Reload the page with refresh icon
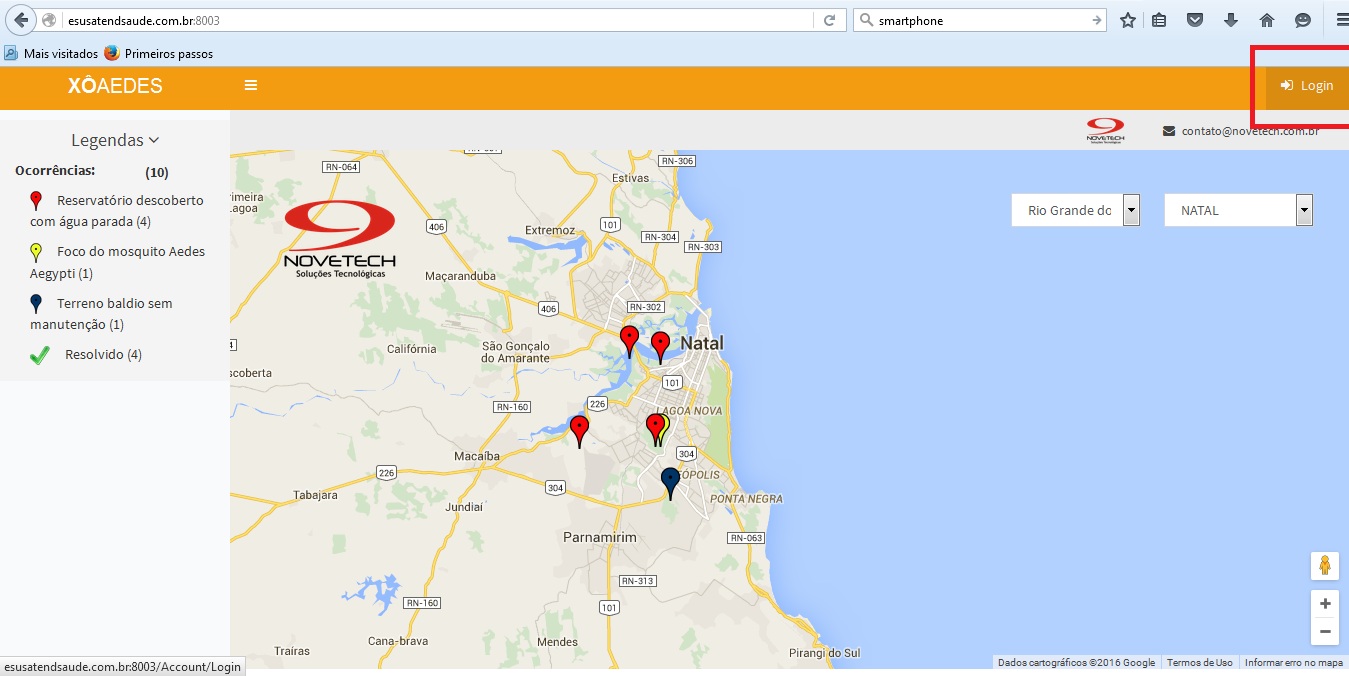The image size is (1349, 676). pyautogui.click(x=829, y=20)
